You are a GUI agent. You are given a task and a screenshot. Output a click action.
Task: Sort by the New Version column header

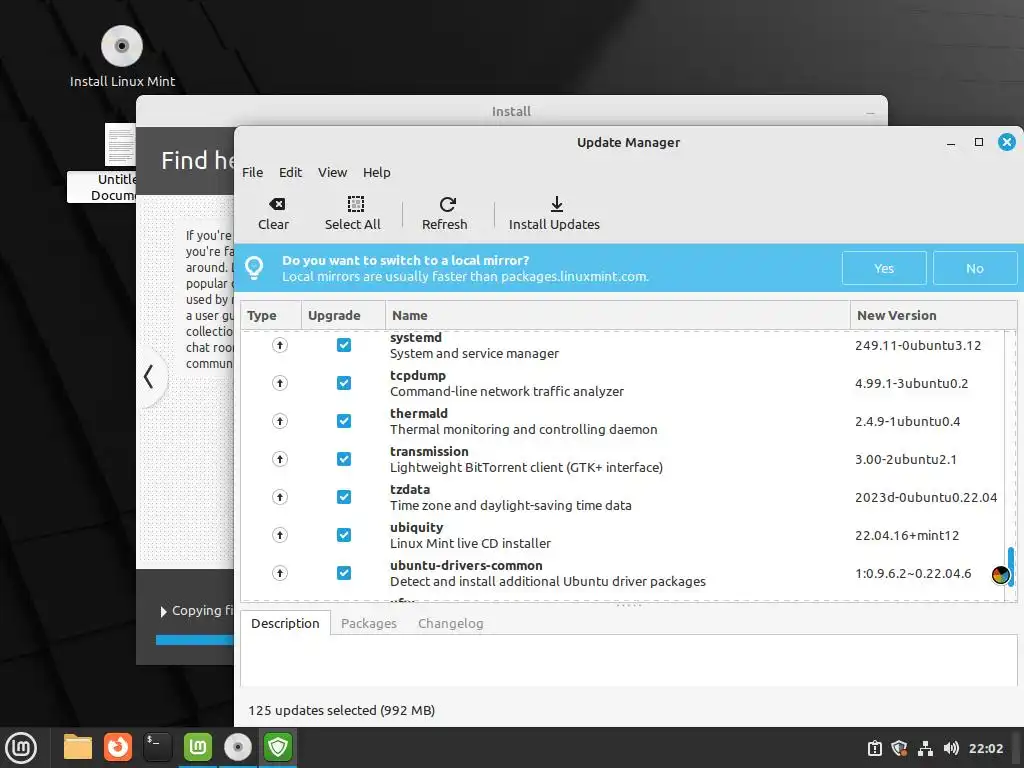[x=933, y=315]
